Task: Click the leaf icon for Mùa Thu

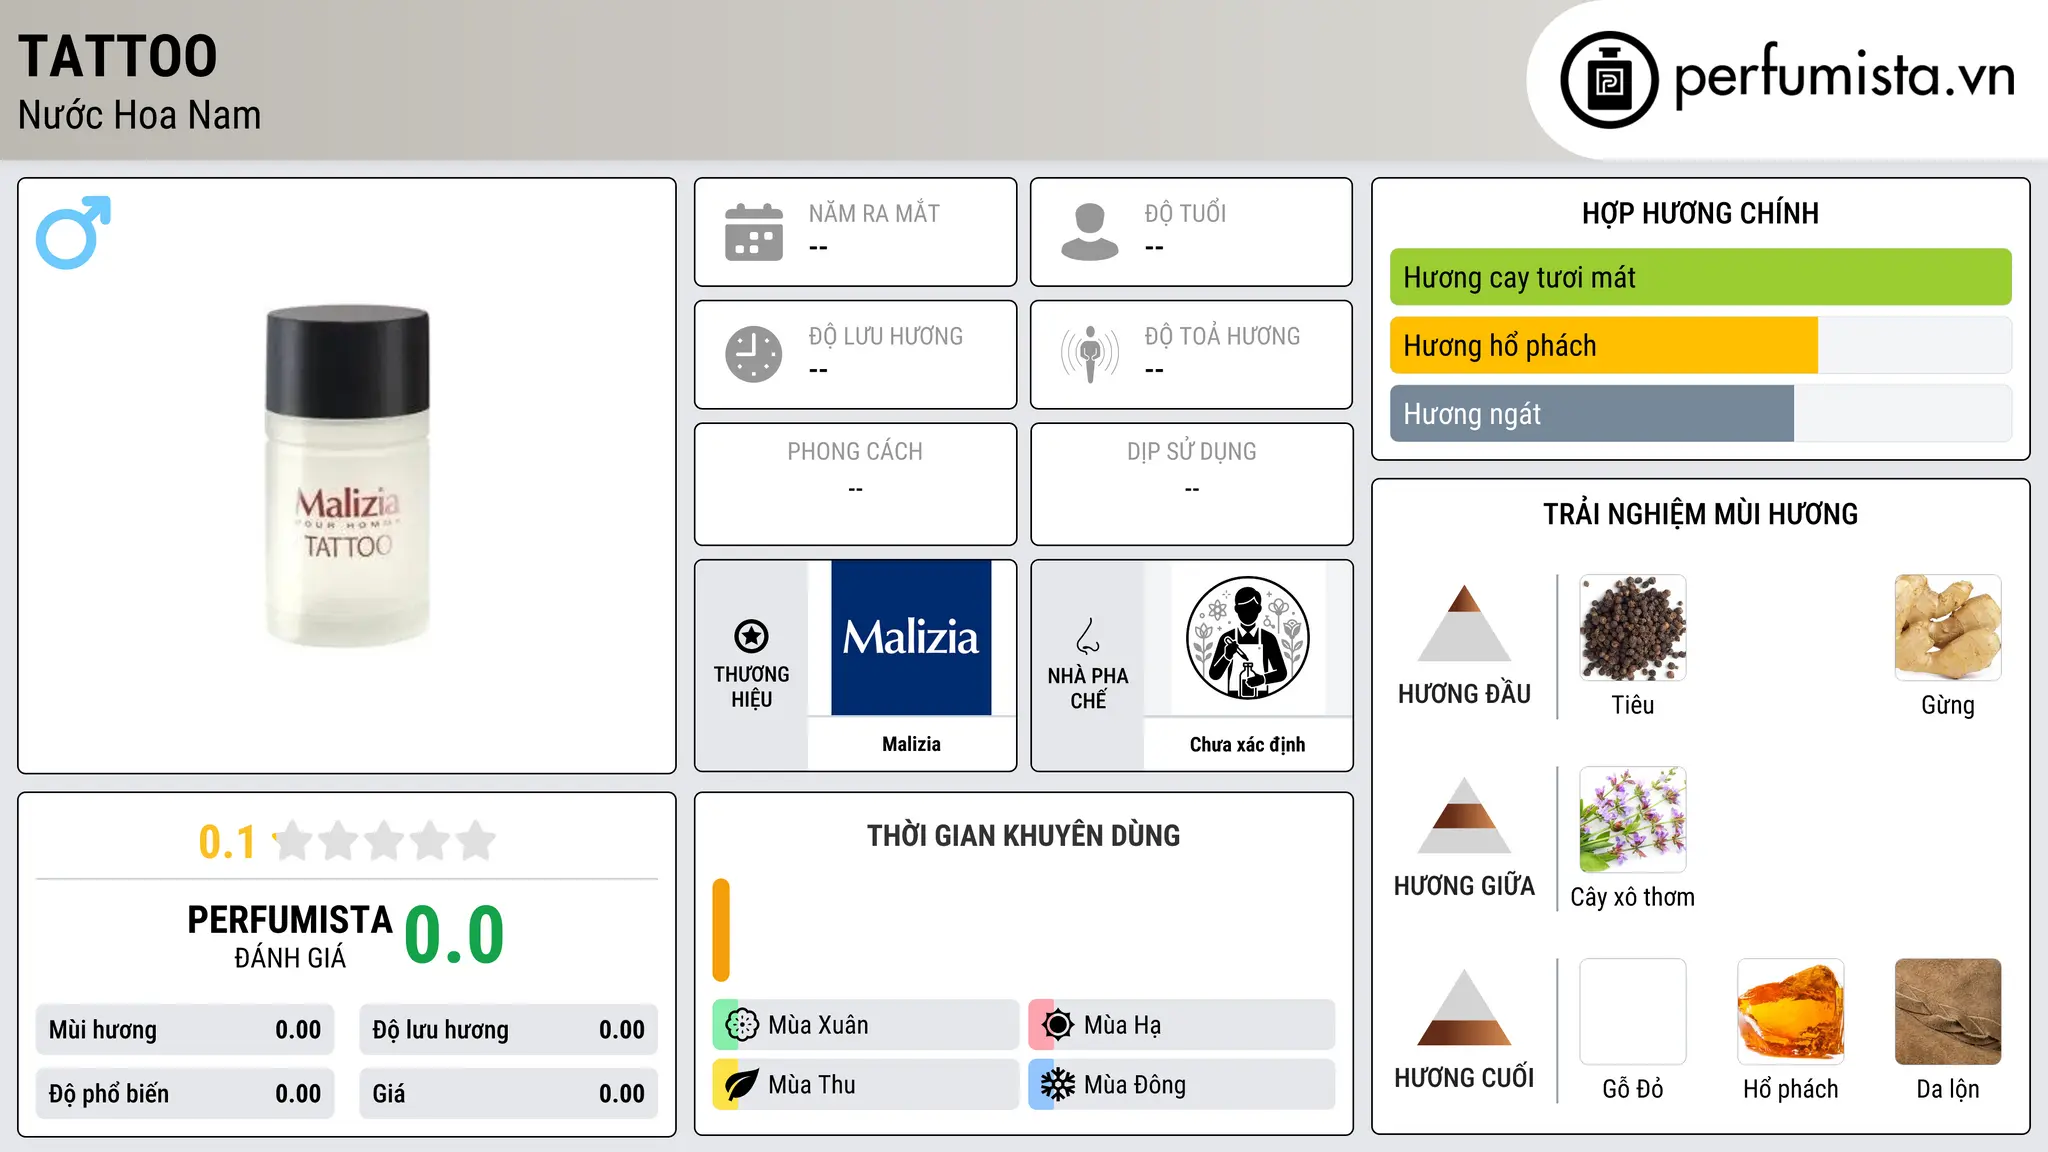Action: pyautogui.click(x=742, y=1085)
